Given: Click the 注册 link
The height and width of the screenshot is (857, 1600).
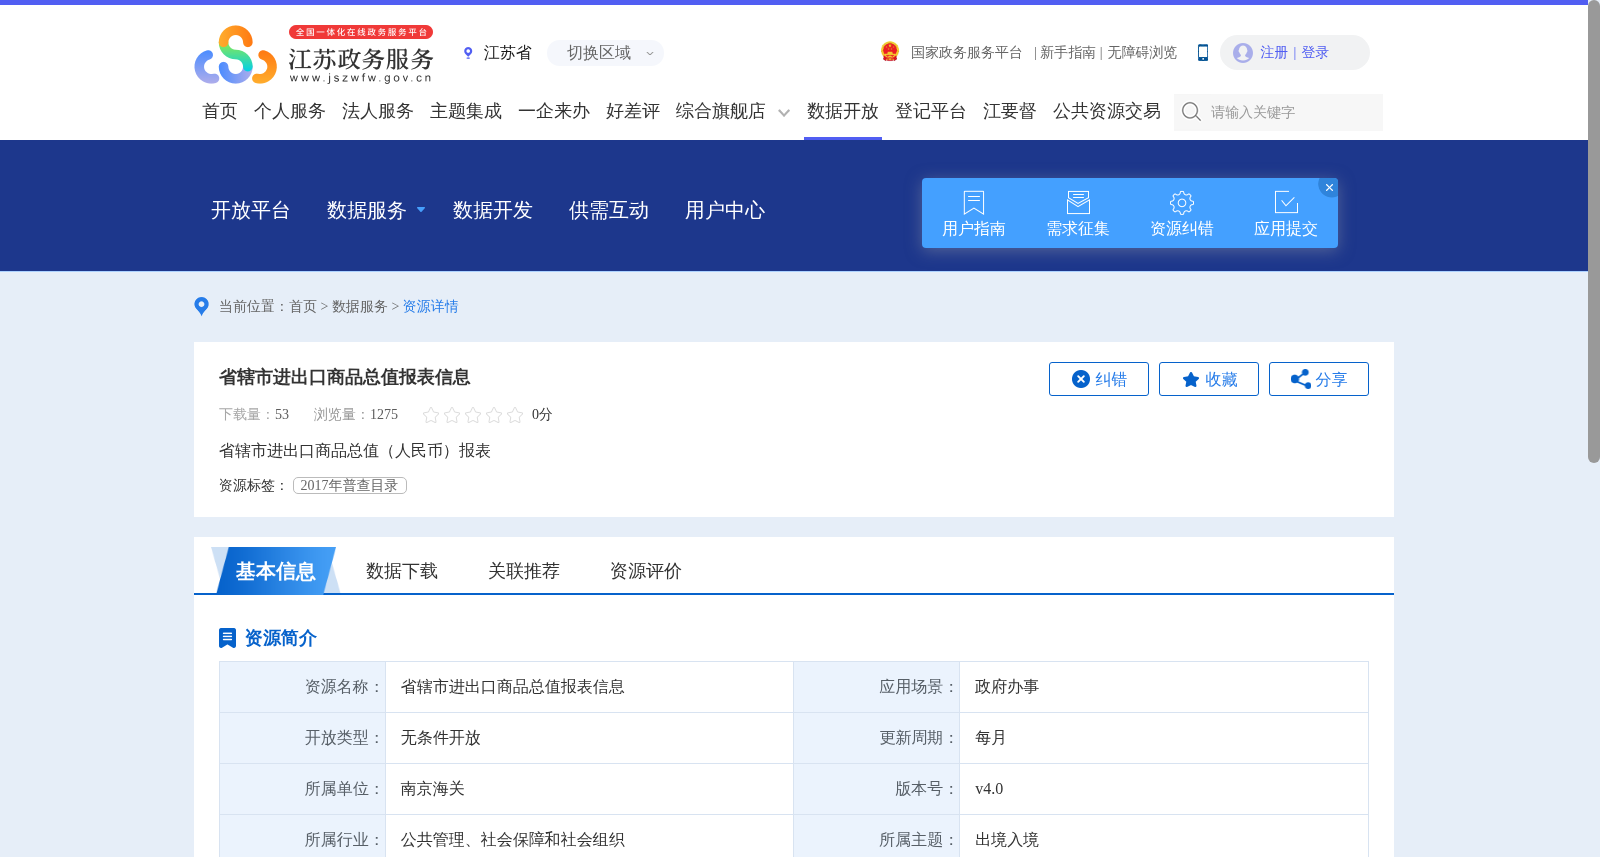Looking at the screenshot, I should tap(1274, 53).
